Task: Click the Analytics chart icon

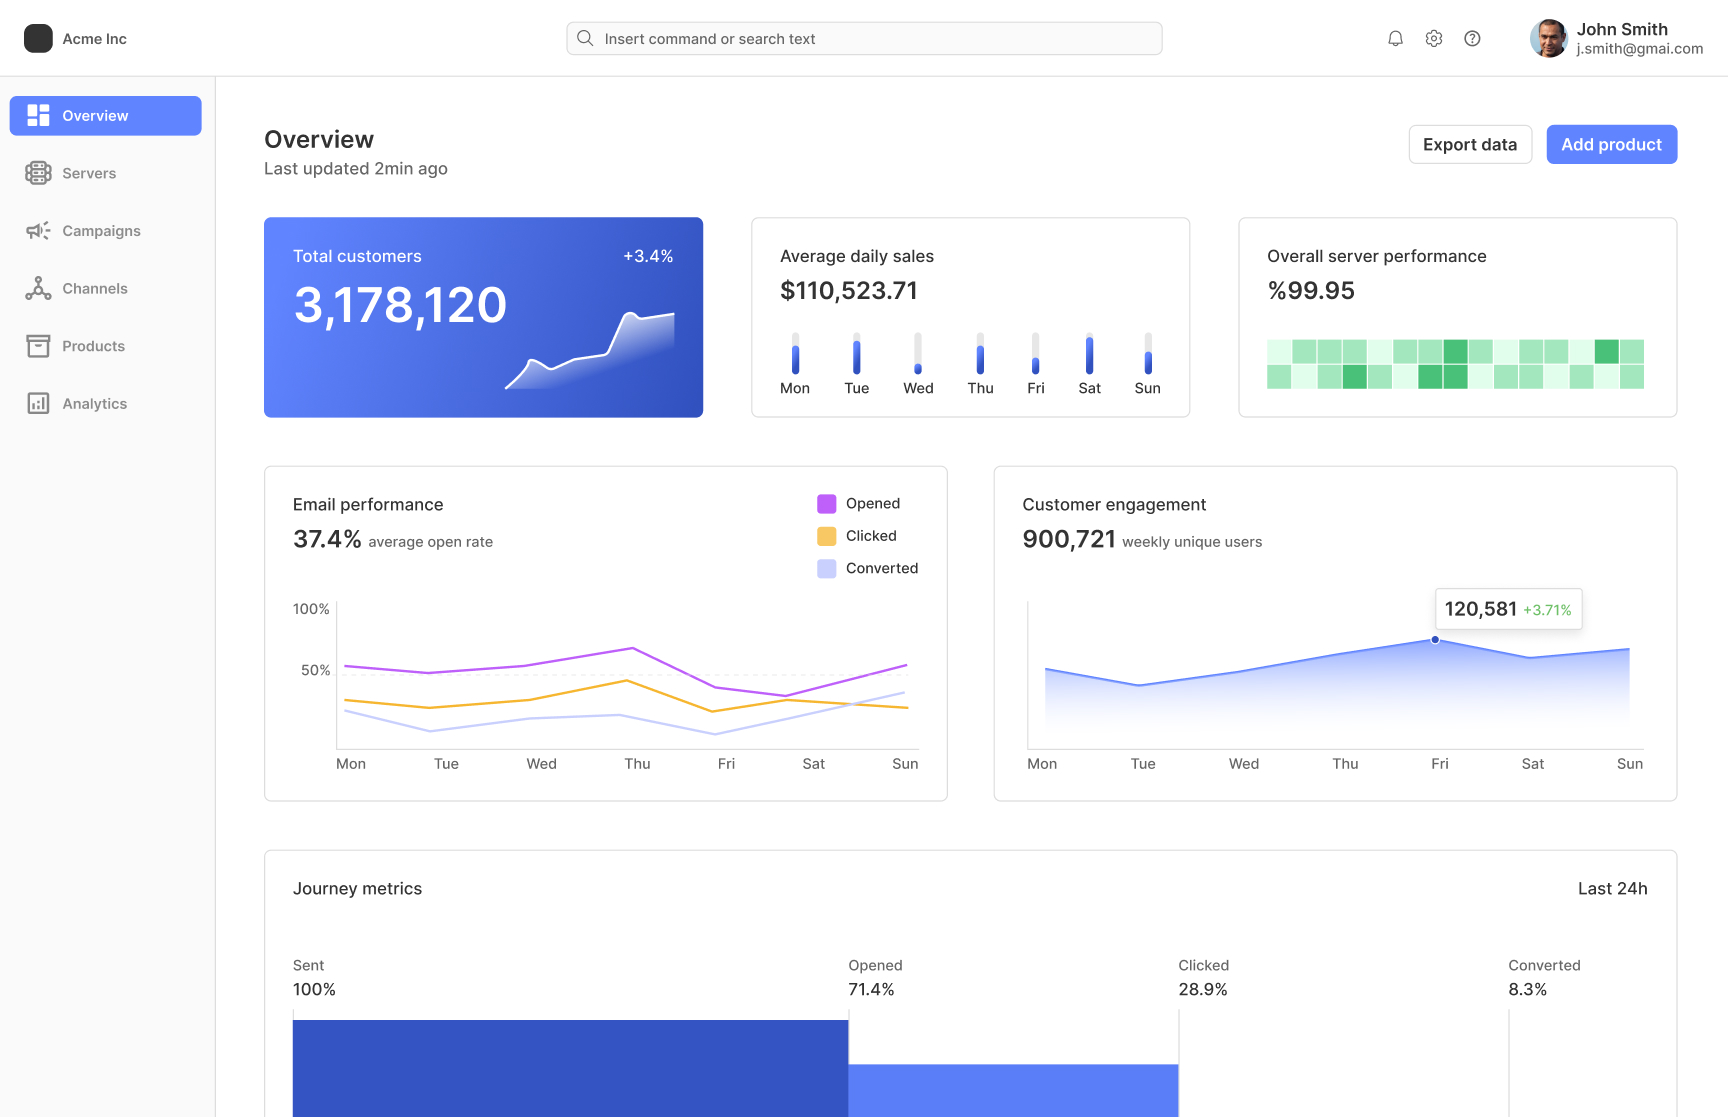Action: pyautogui.click(x=38, y=403)
